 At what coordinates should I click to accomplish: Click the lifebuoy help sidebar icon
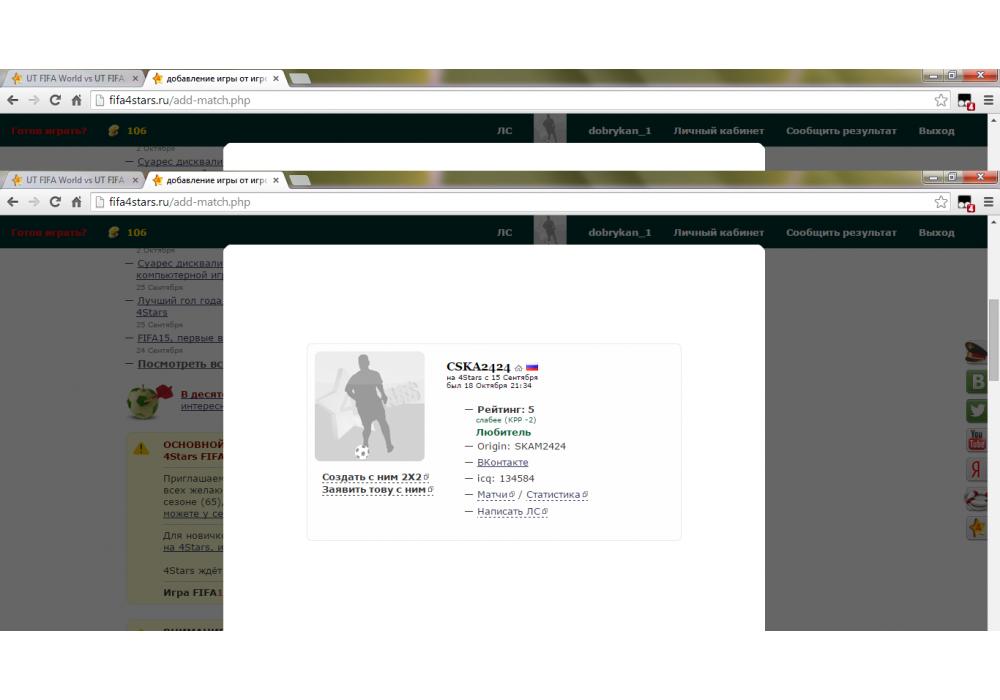point(977,499)
